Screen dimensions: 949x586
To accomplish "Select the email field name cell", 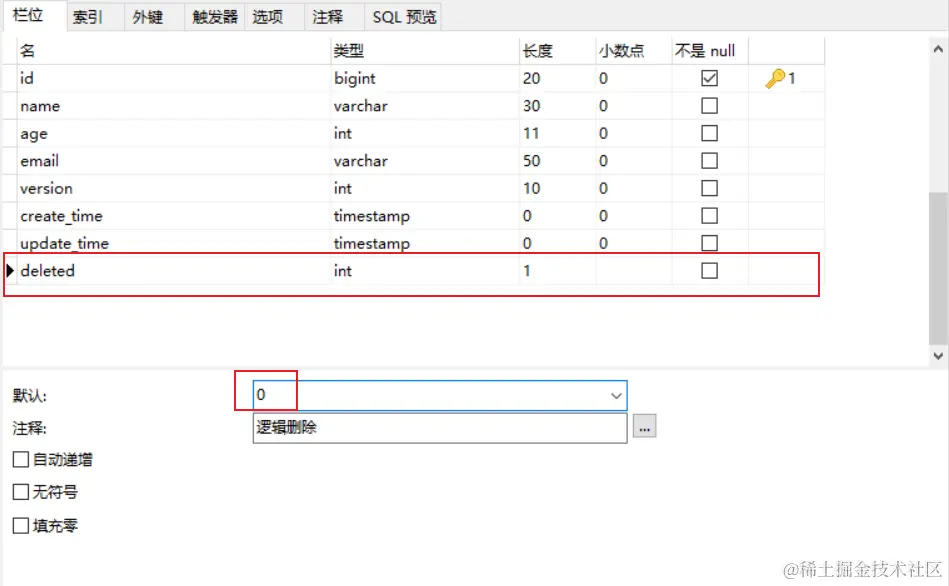I will tap(173, 160).
